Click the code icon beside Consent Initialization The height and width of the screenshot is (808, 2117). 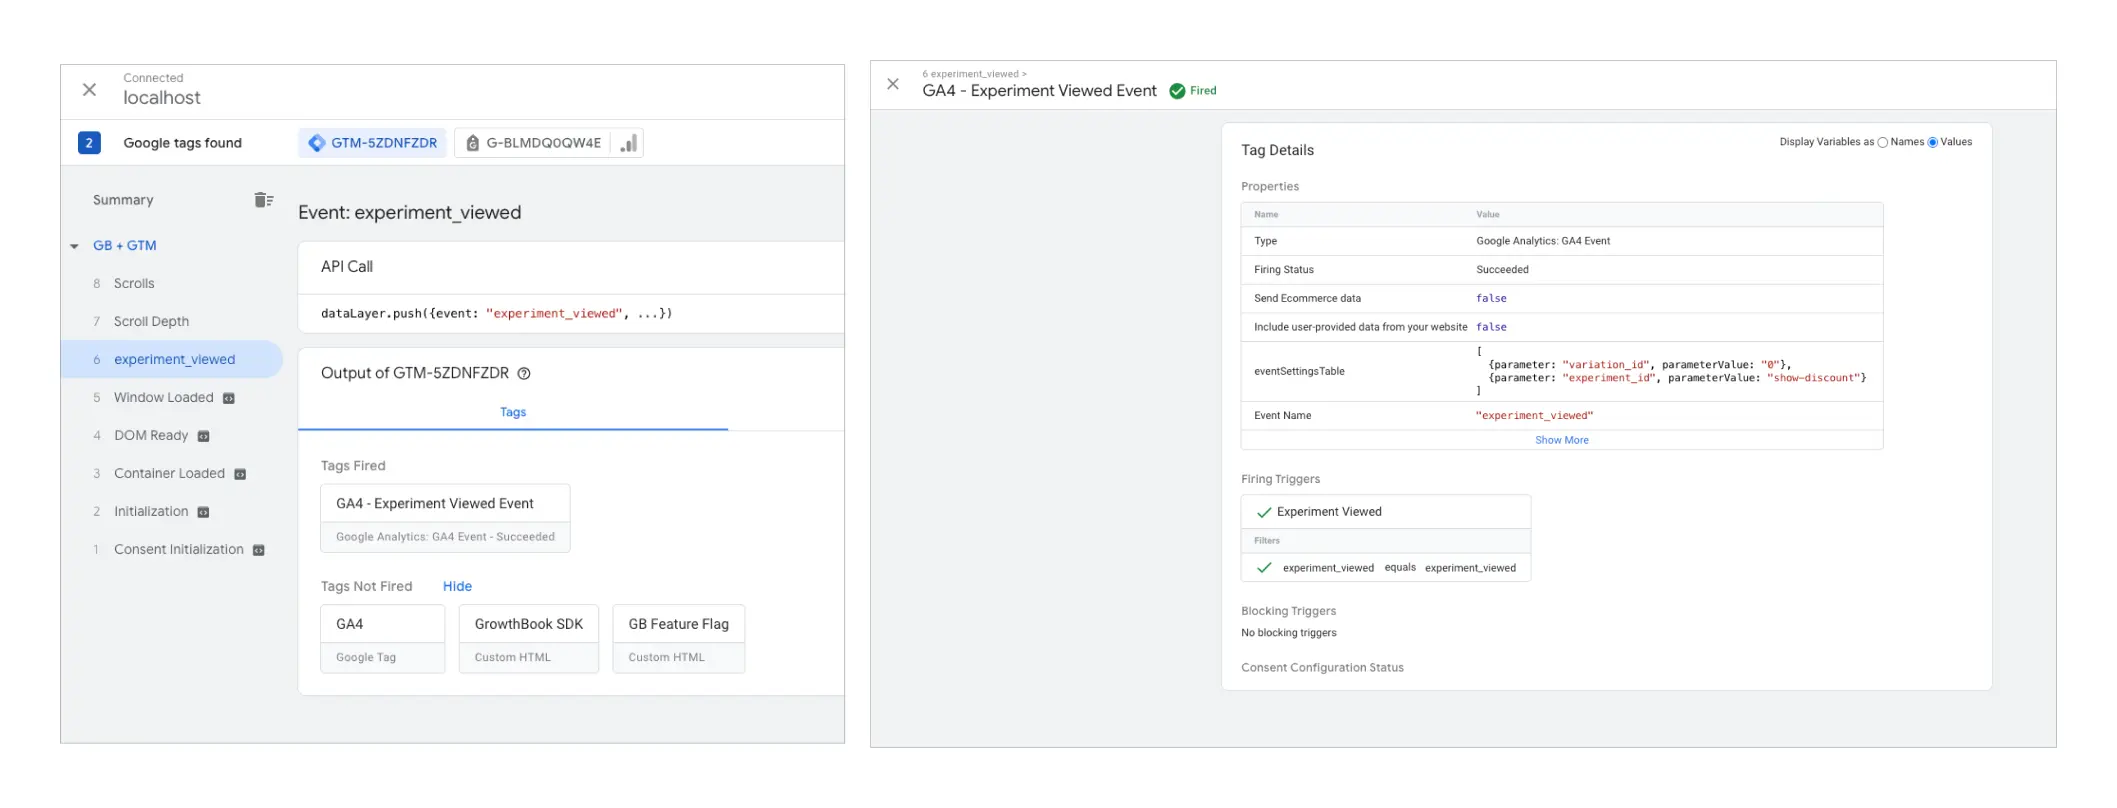259,550
